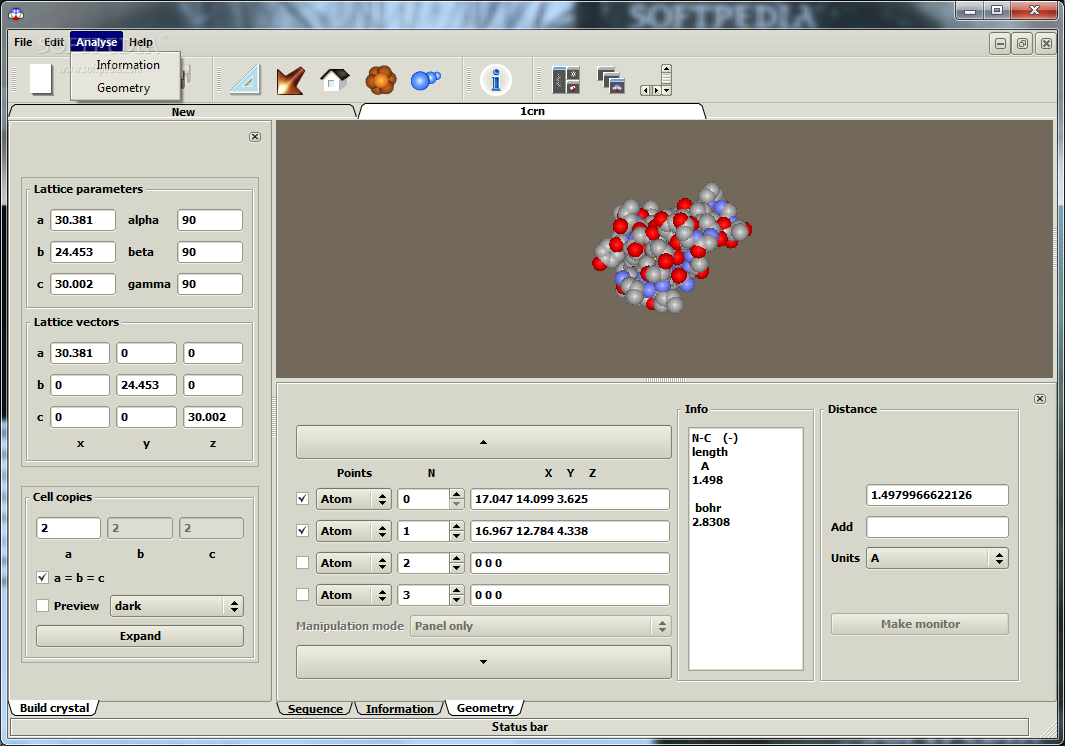Image resolution: width=1065 pixels, height=746 pixels.
Task: Open the Units dropdown showing A
Action: (937, 558)
